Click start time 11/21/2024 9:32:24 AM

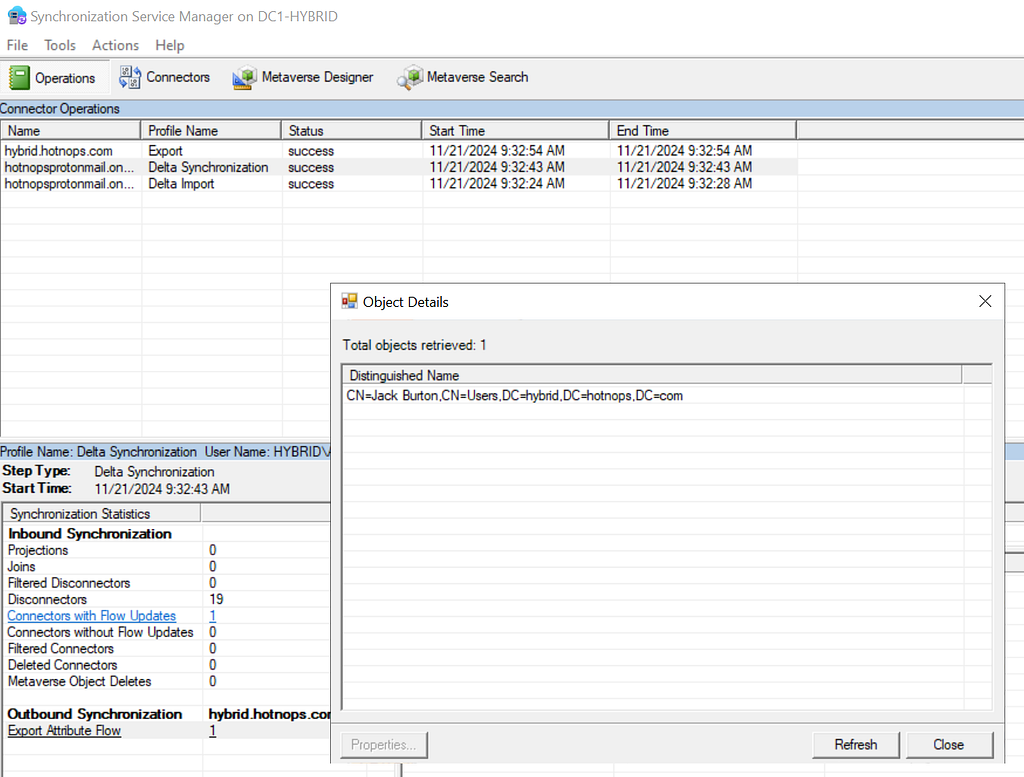pyautogui.click(x=496, y=183)
